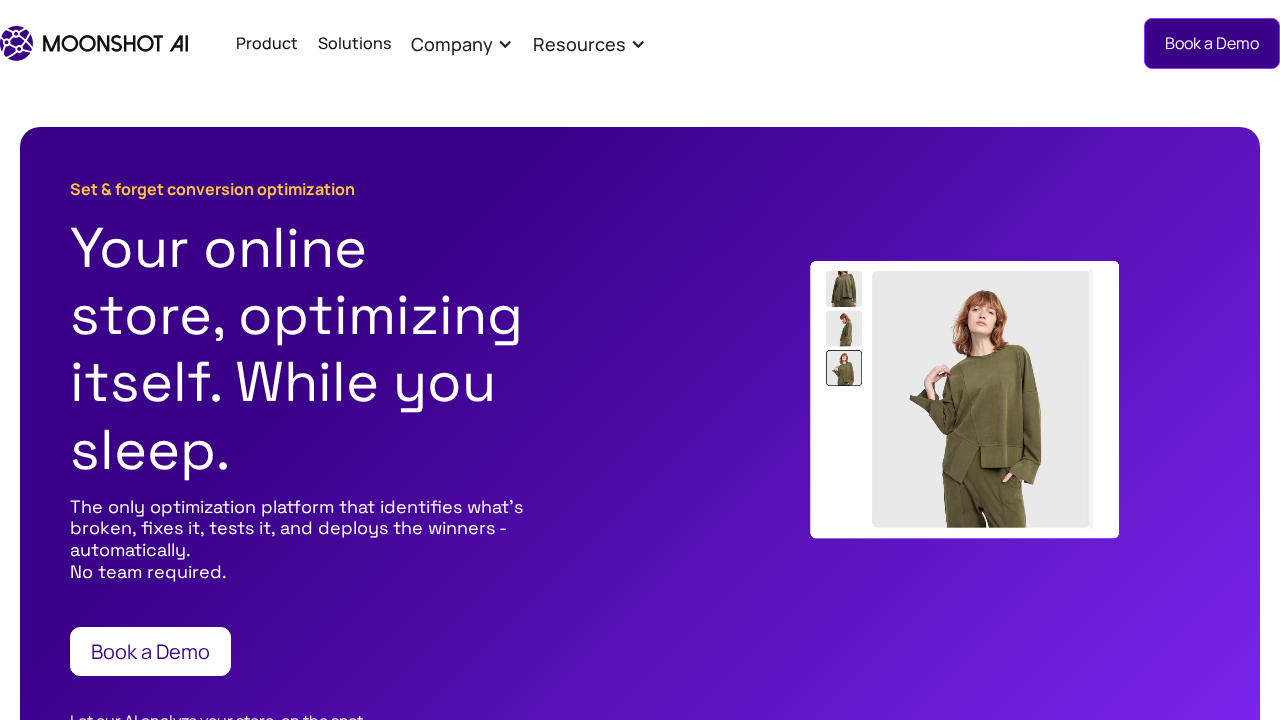The image size is (1280, 720).
Task: Select the second product thumbnail image
Action: pyautogui.click(x=843, y=328)
